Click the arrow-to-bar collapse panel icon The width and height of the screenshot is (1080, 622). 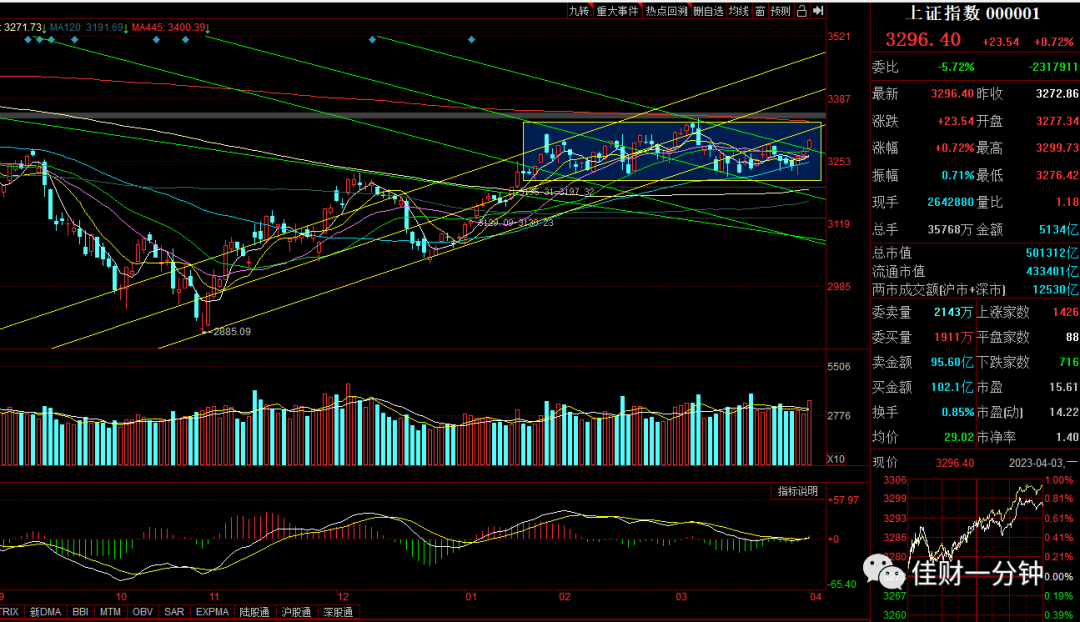pos(818,11)
